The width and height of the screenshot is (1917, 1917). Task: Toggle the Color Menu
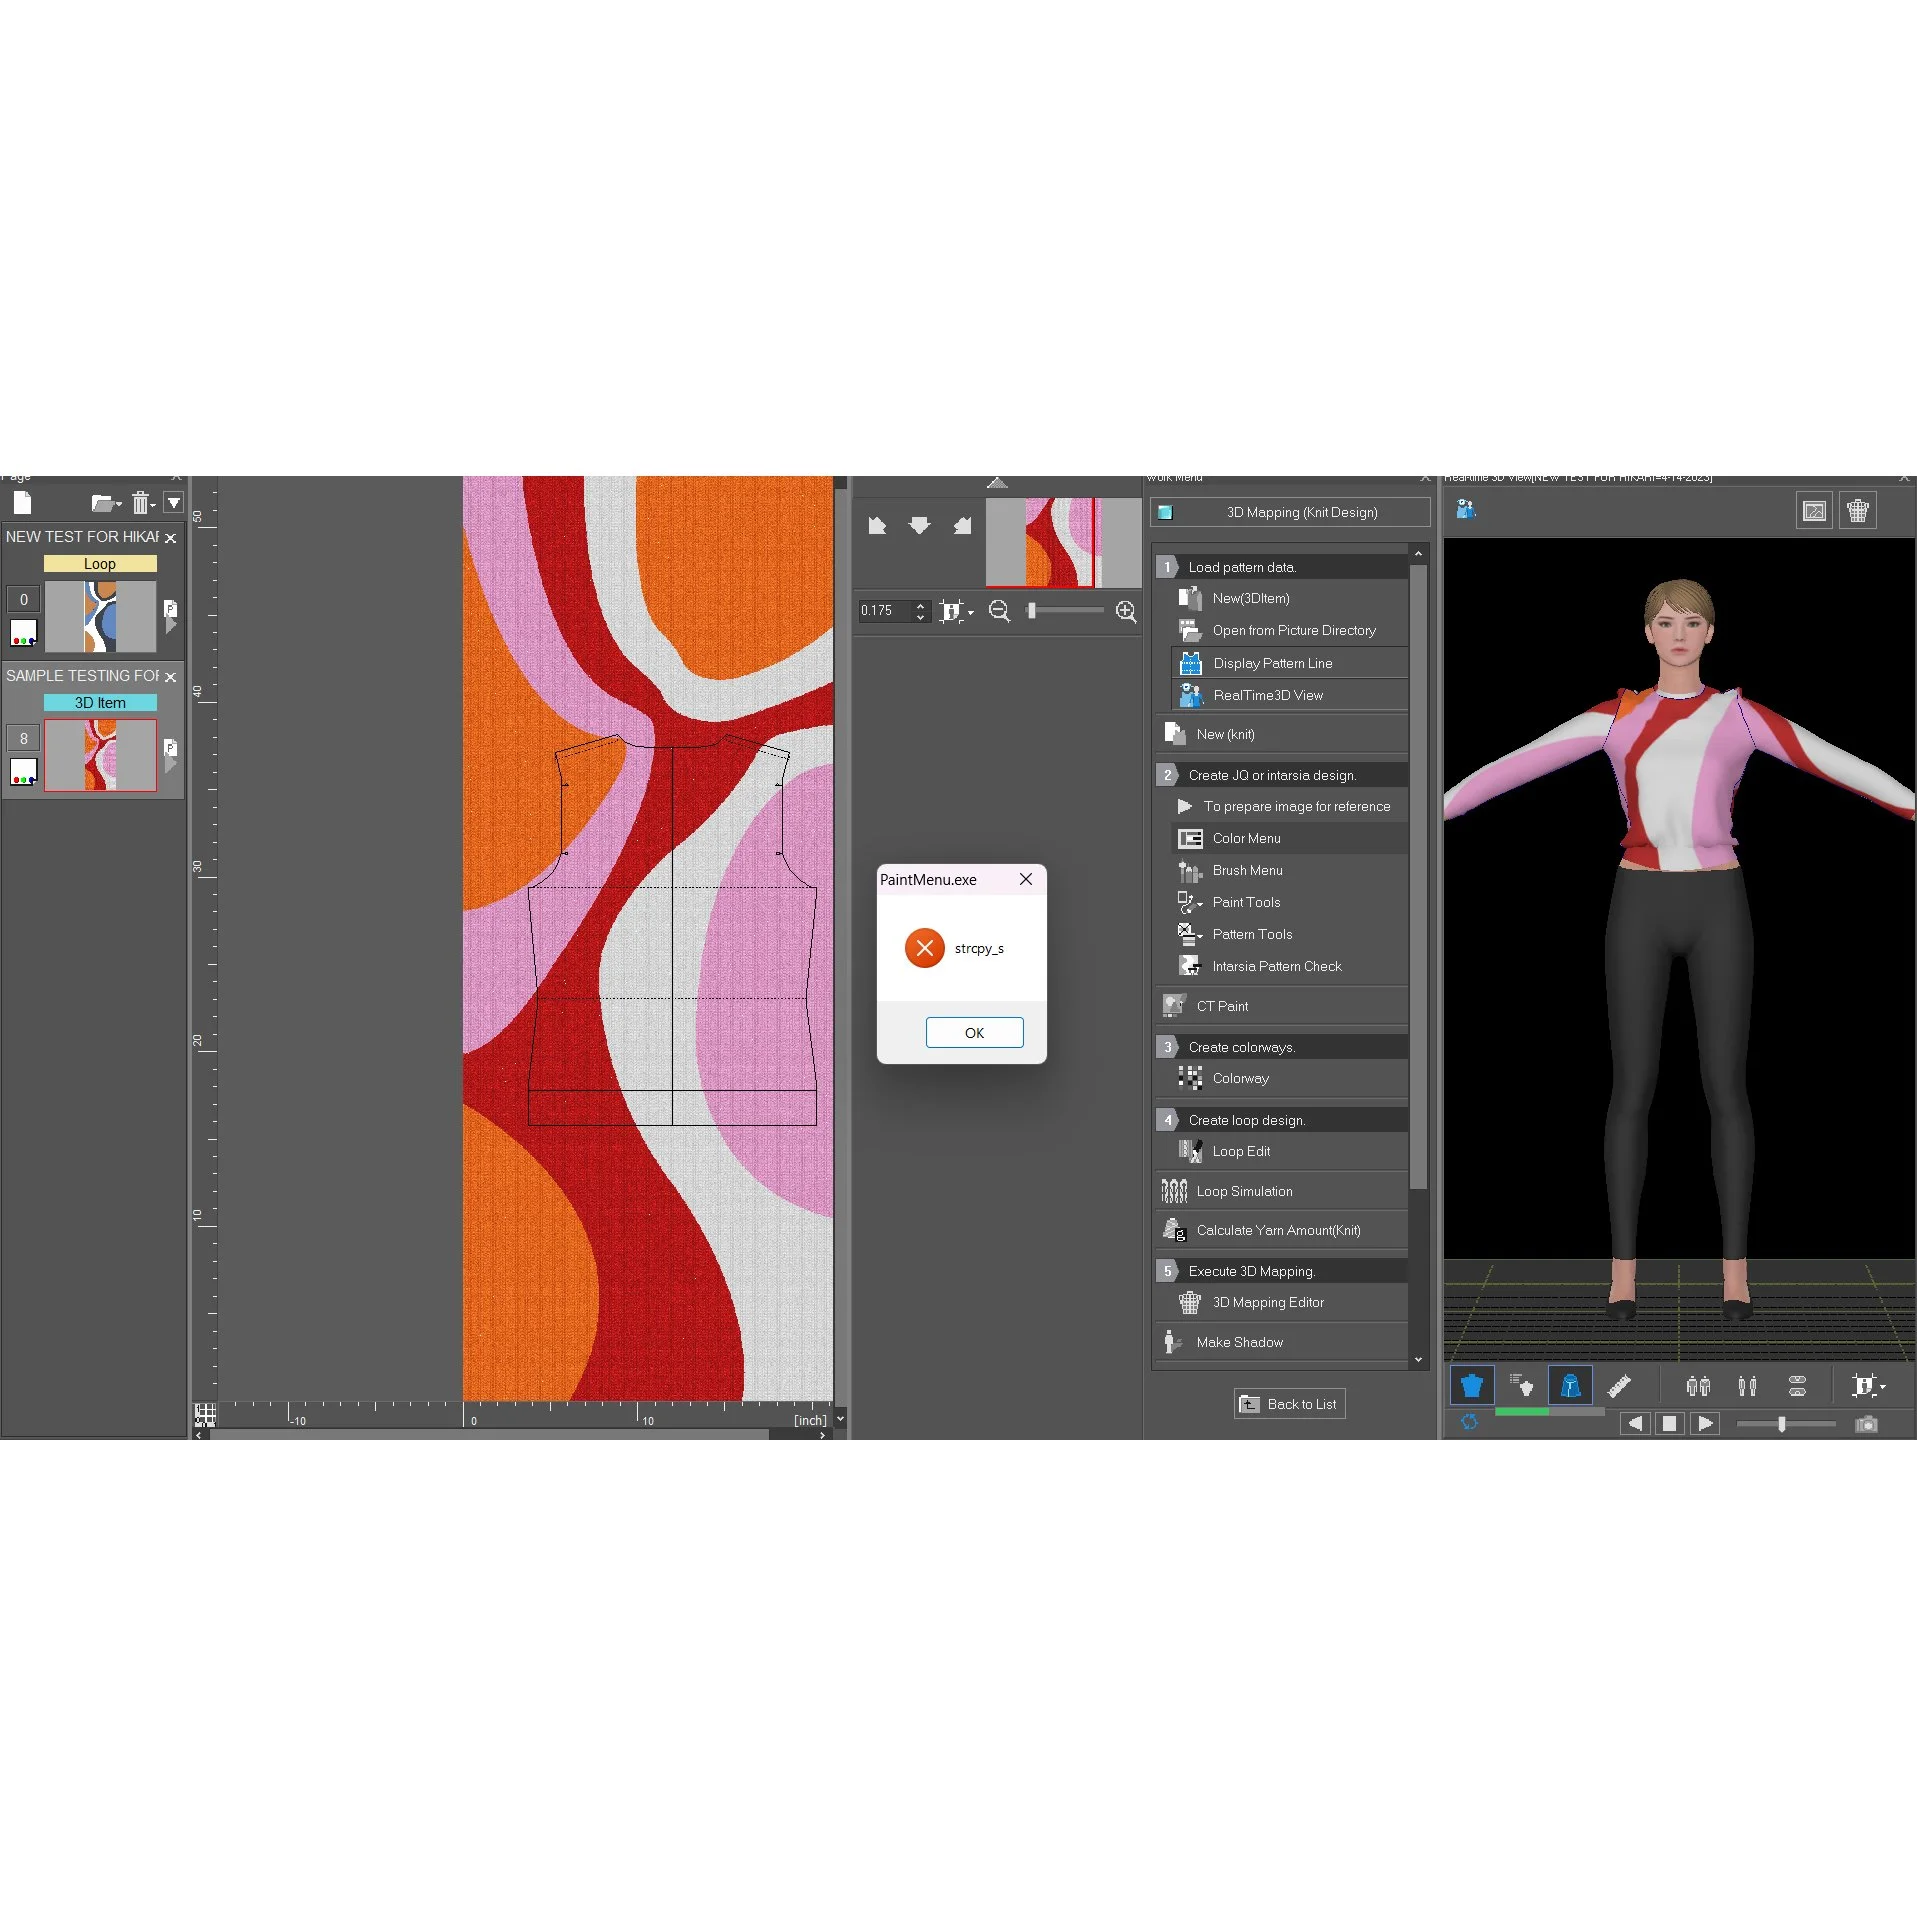[x=1289, y=838]
